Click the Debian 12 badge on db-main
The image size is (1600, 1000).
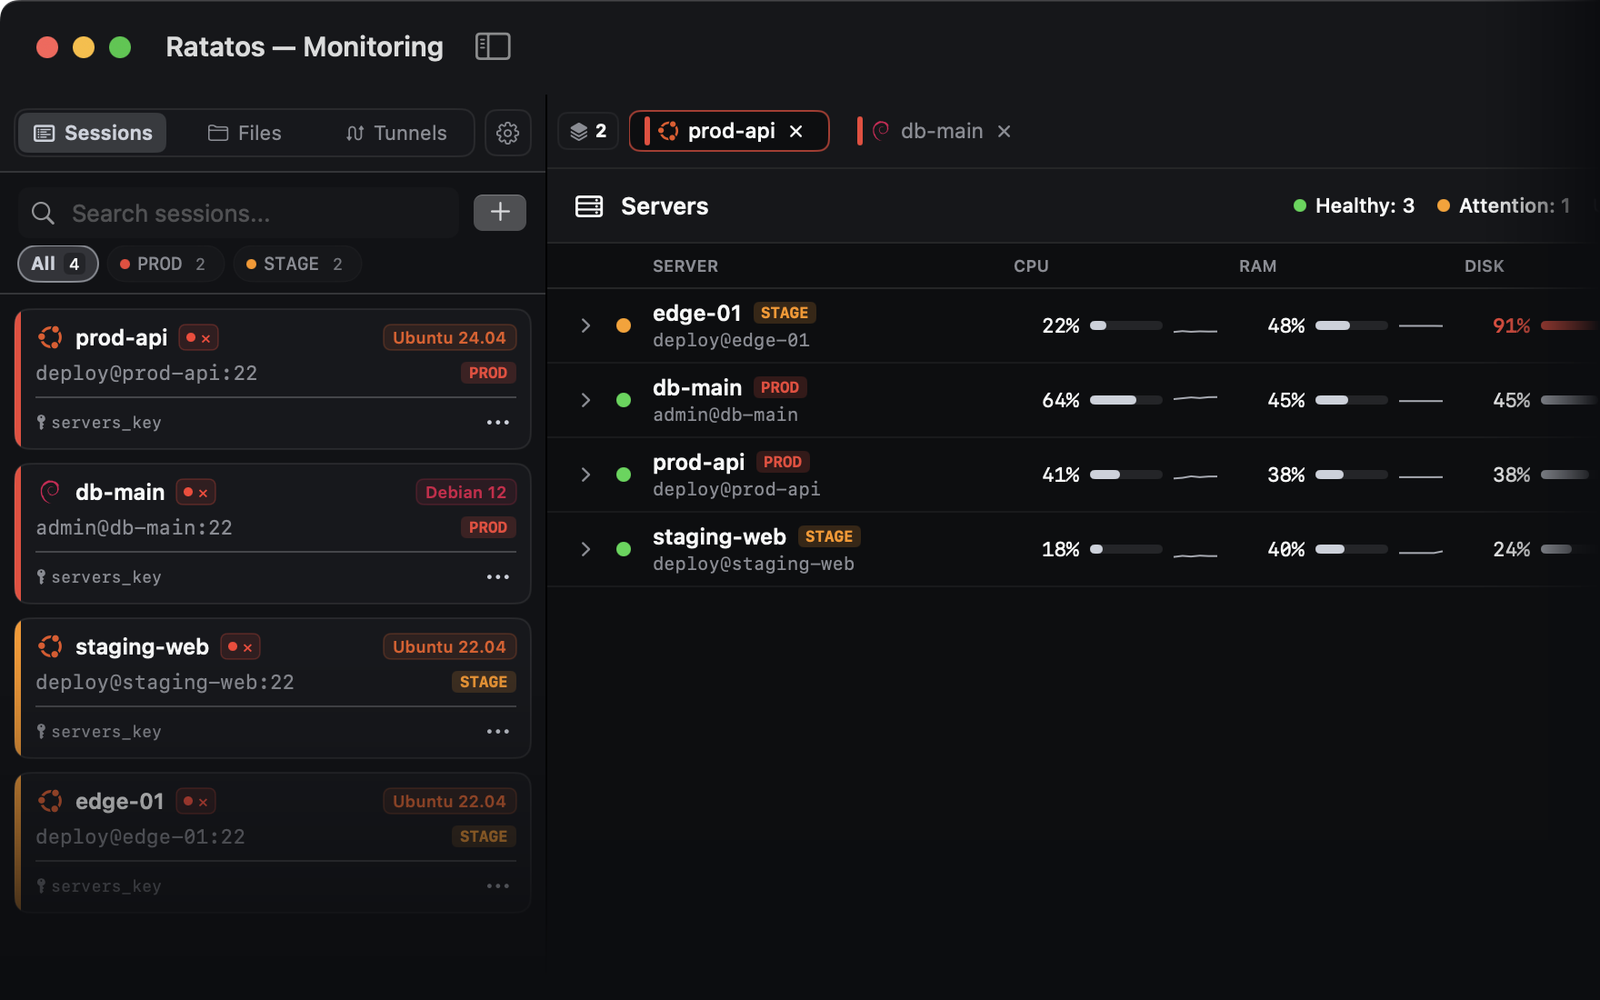pos(466,492)
